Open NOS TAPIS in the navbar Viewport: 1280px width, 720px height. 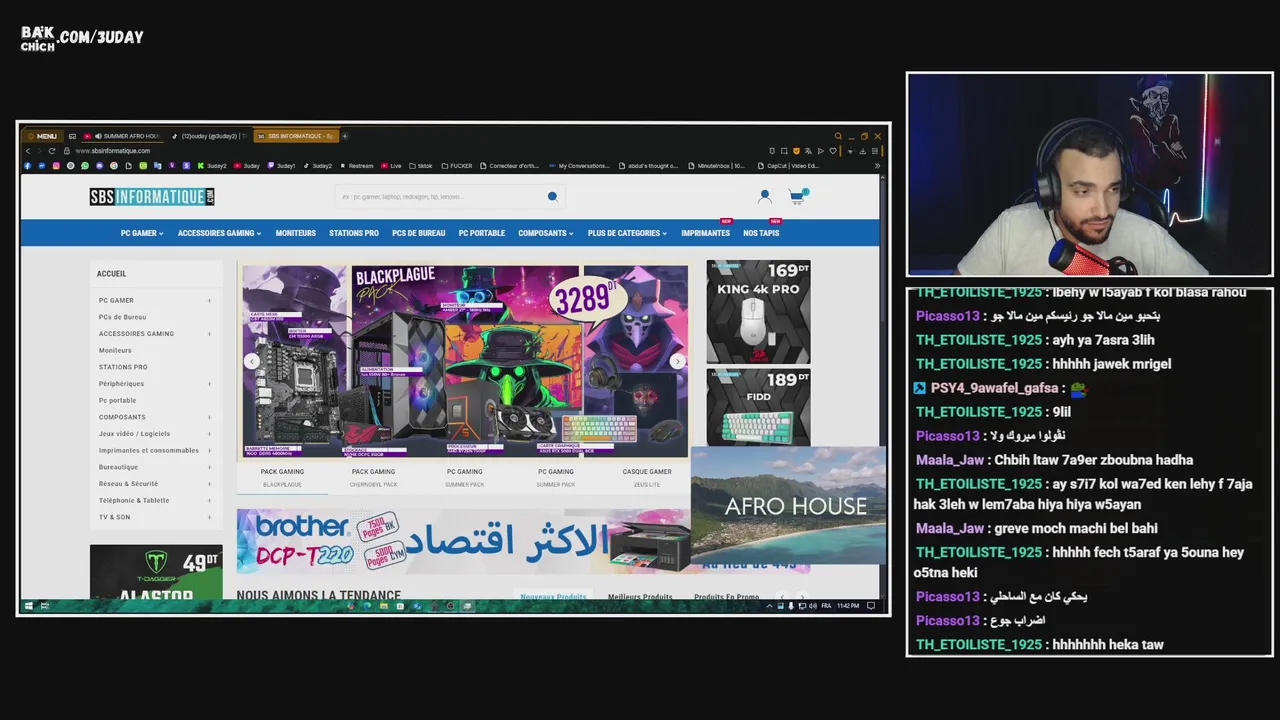tap(761, 233)
